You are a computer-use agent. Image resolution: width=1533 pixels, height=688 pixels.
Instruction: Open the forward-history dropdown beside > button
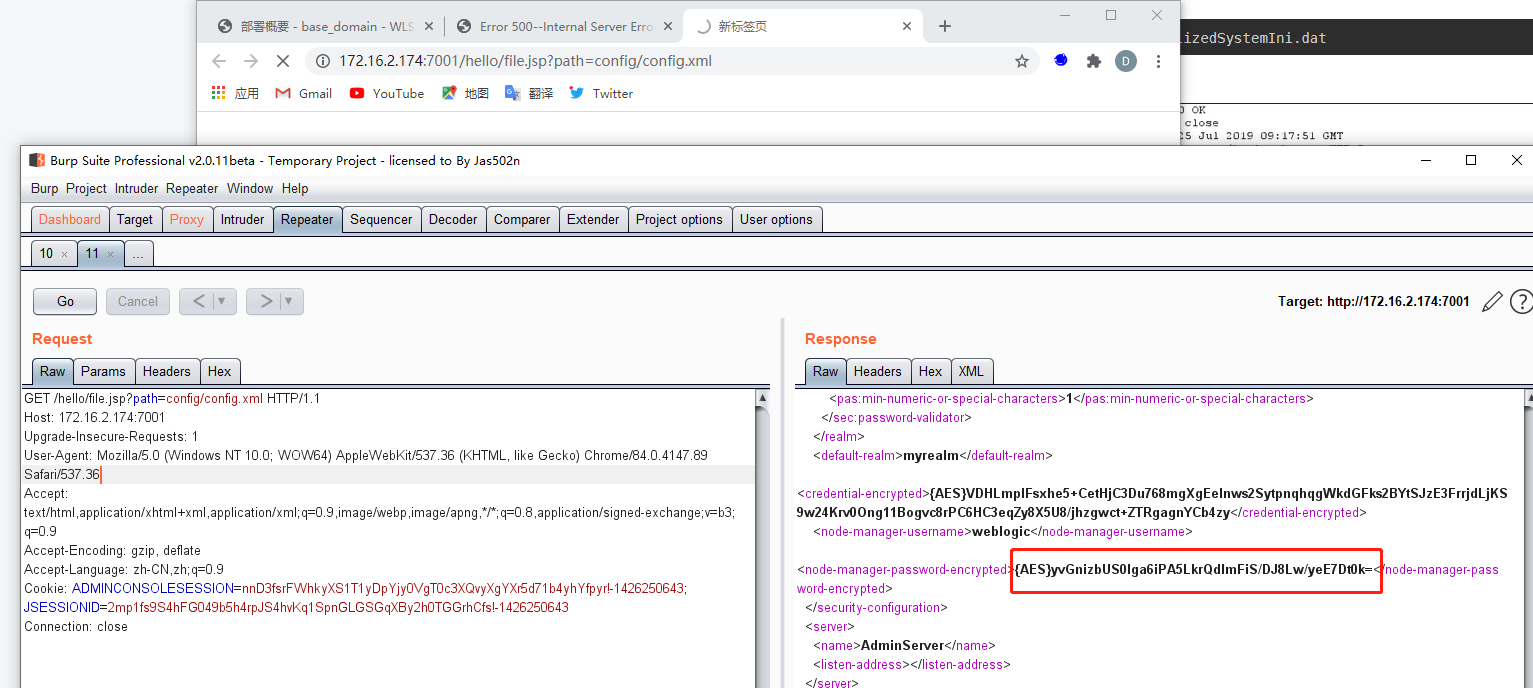[x=287, y=301]
